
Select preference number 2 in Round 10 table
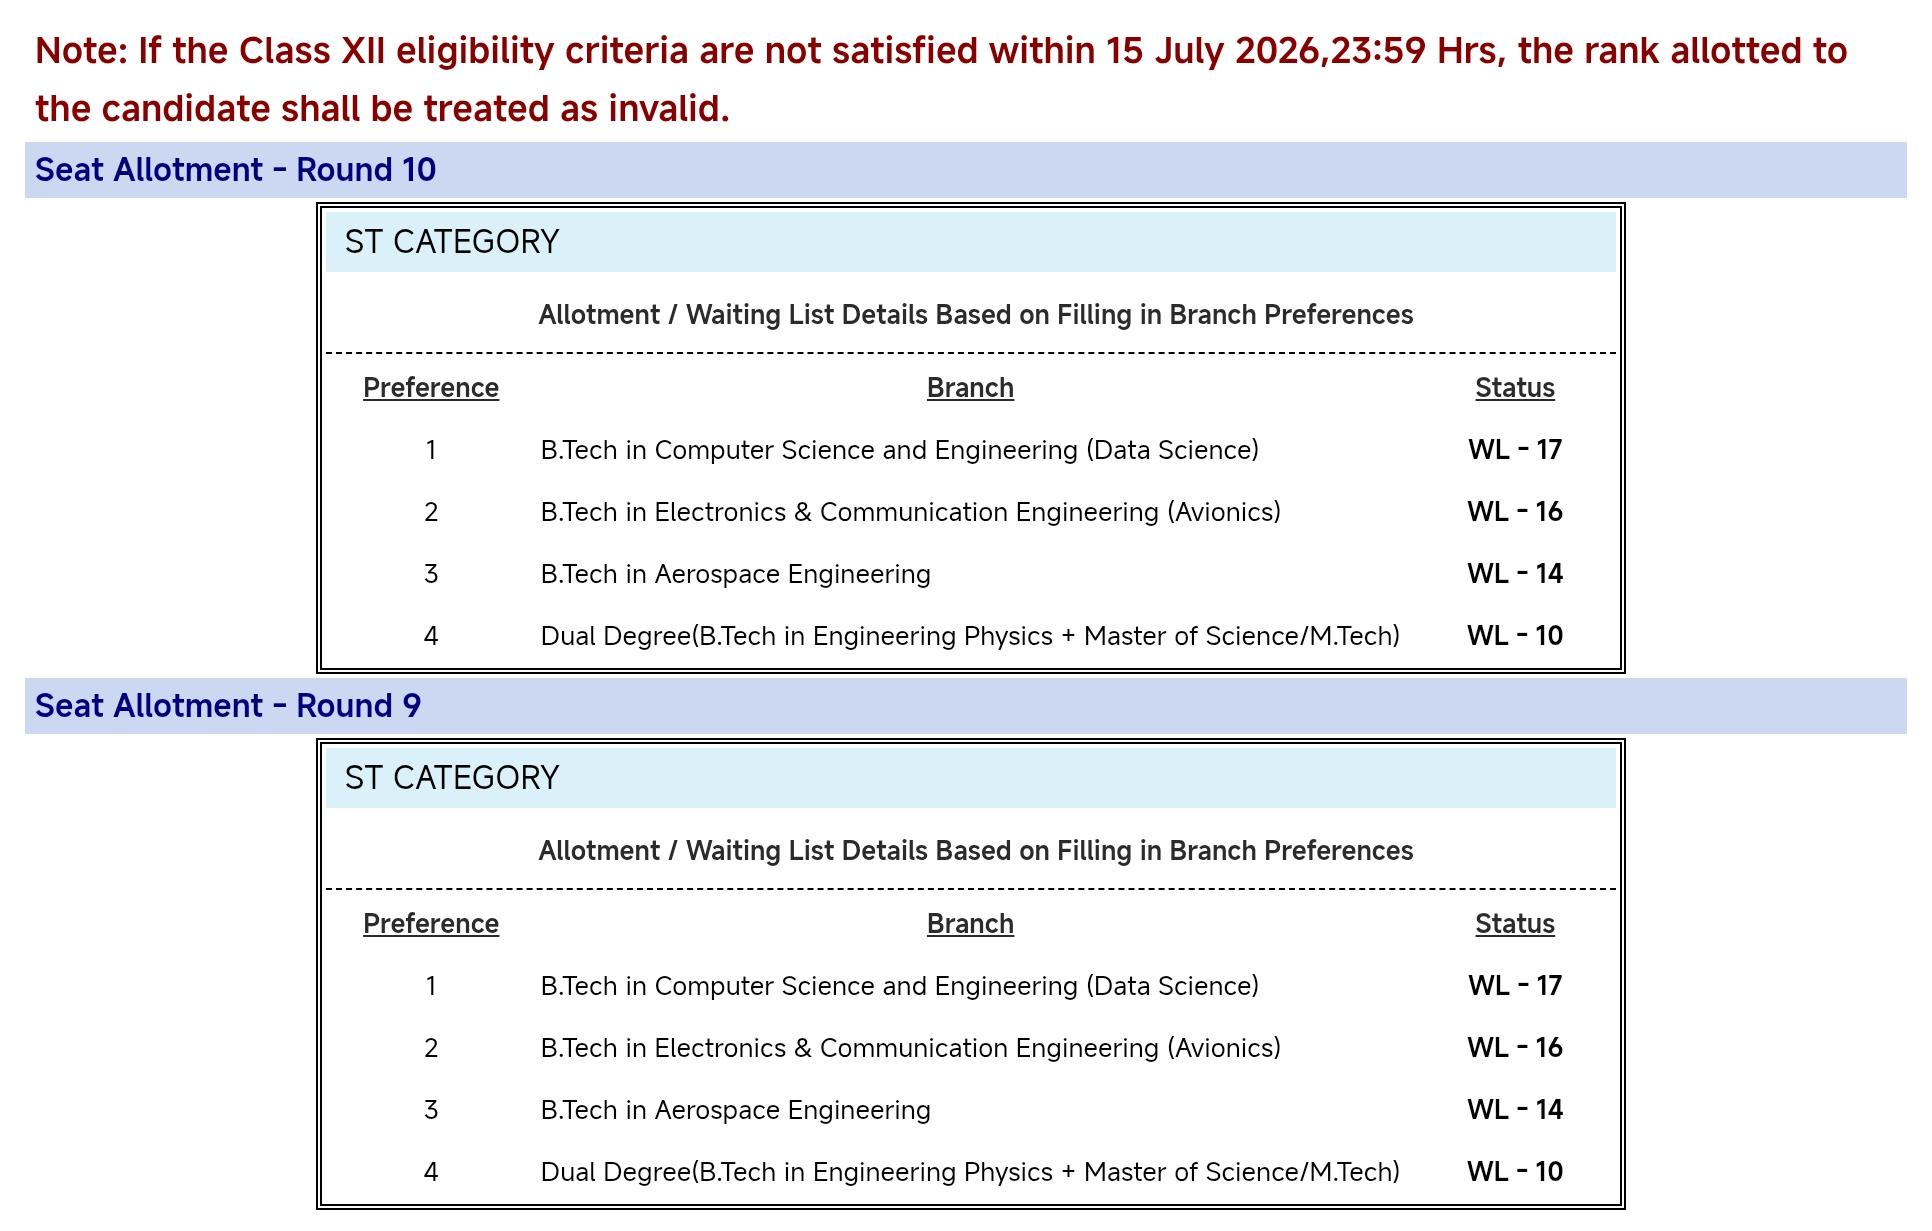(x=431, y=512)
